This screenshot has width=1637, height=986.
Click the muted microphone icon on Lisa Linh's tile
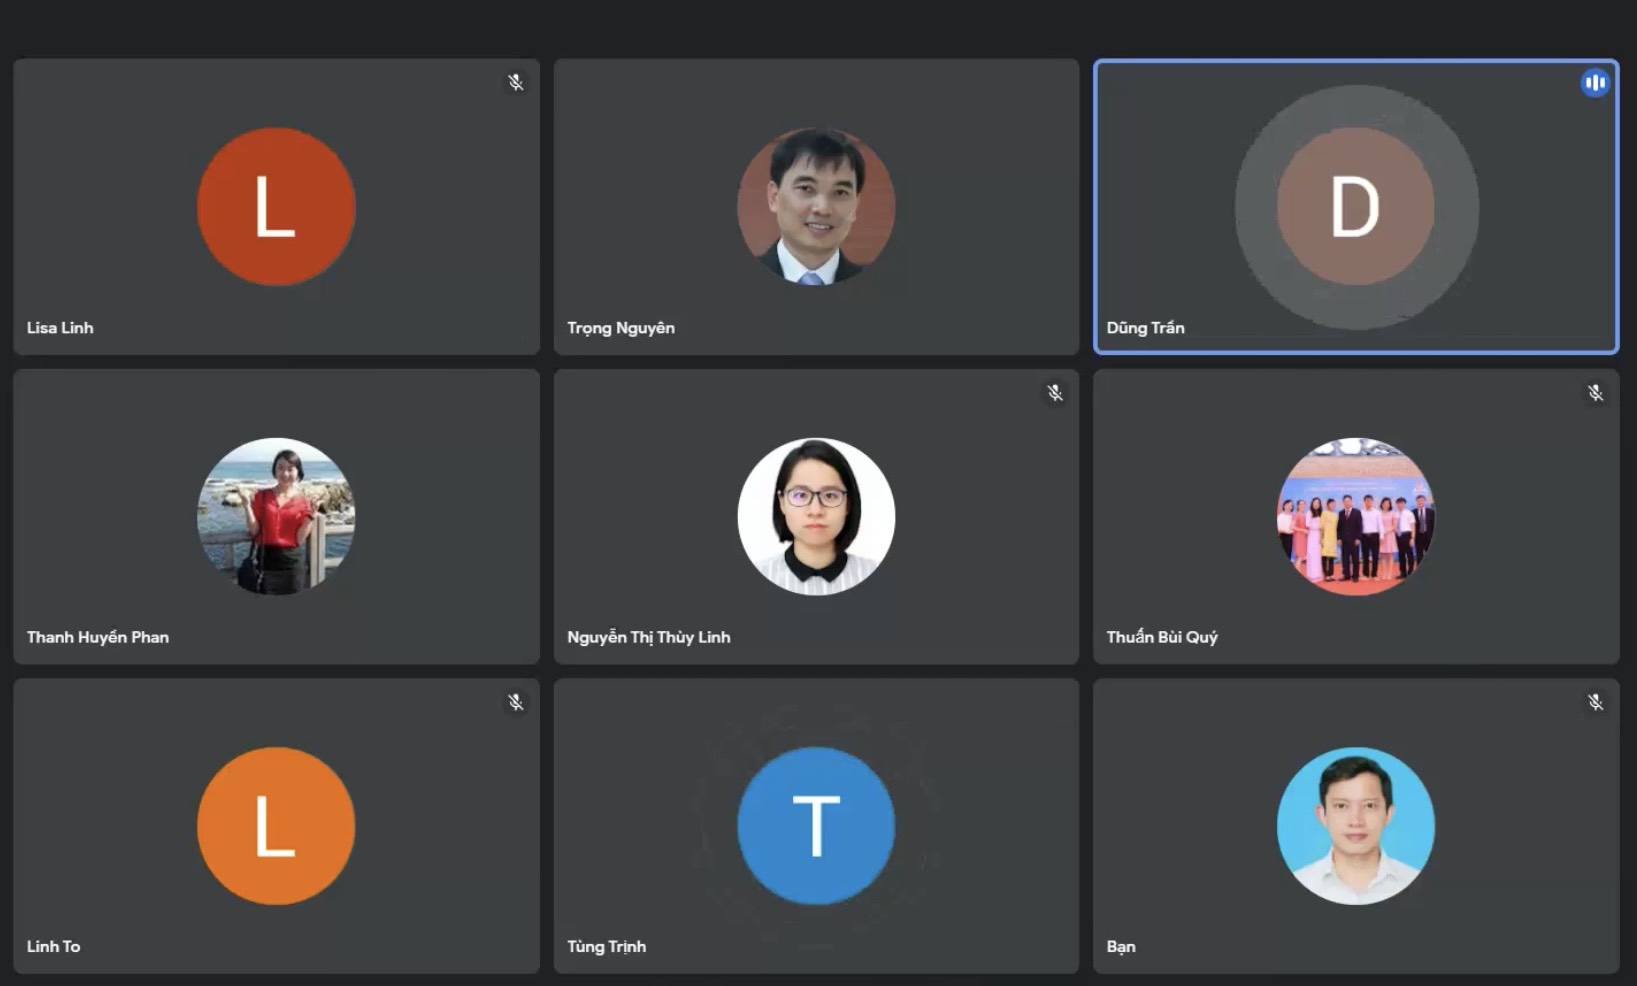pyautogui.click(x=515, y=82)
